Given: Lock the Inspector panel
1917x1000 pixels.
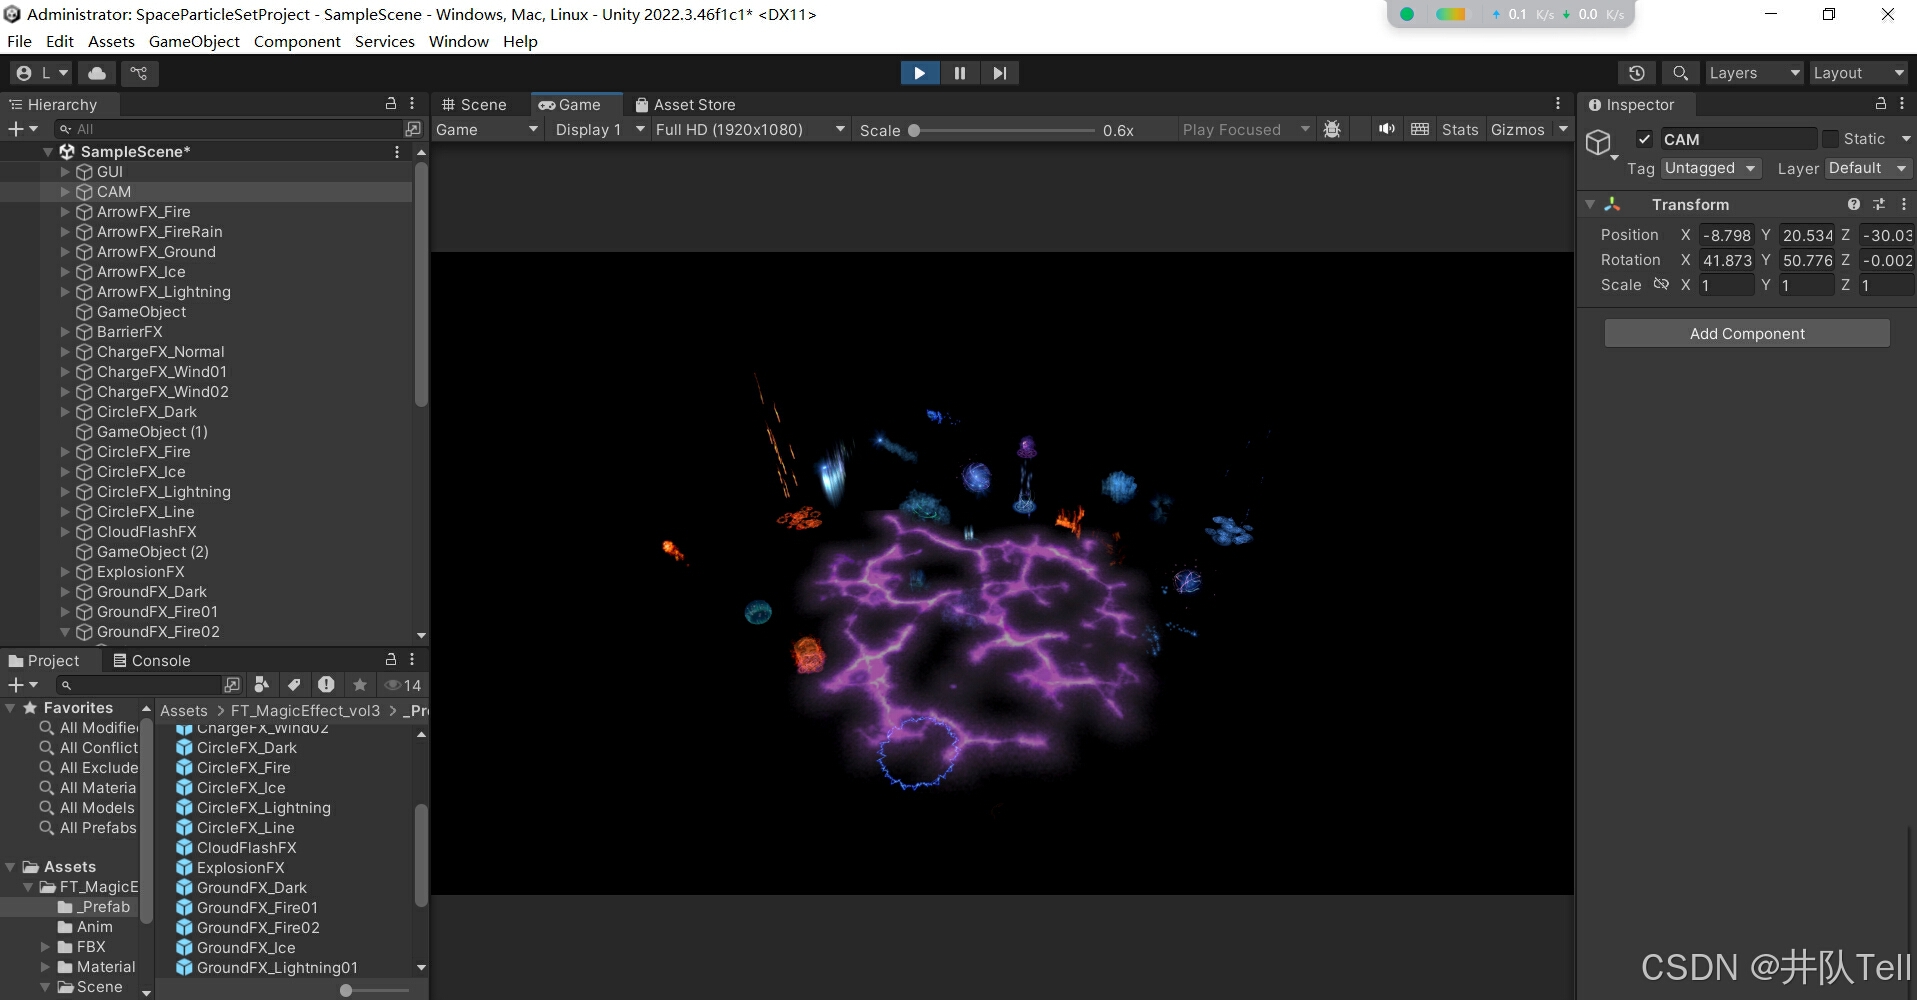Looking at the screenshot, I should [1881, 104].
